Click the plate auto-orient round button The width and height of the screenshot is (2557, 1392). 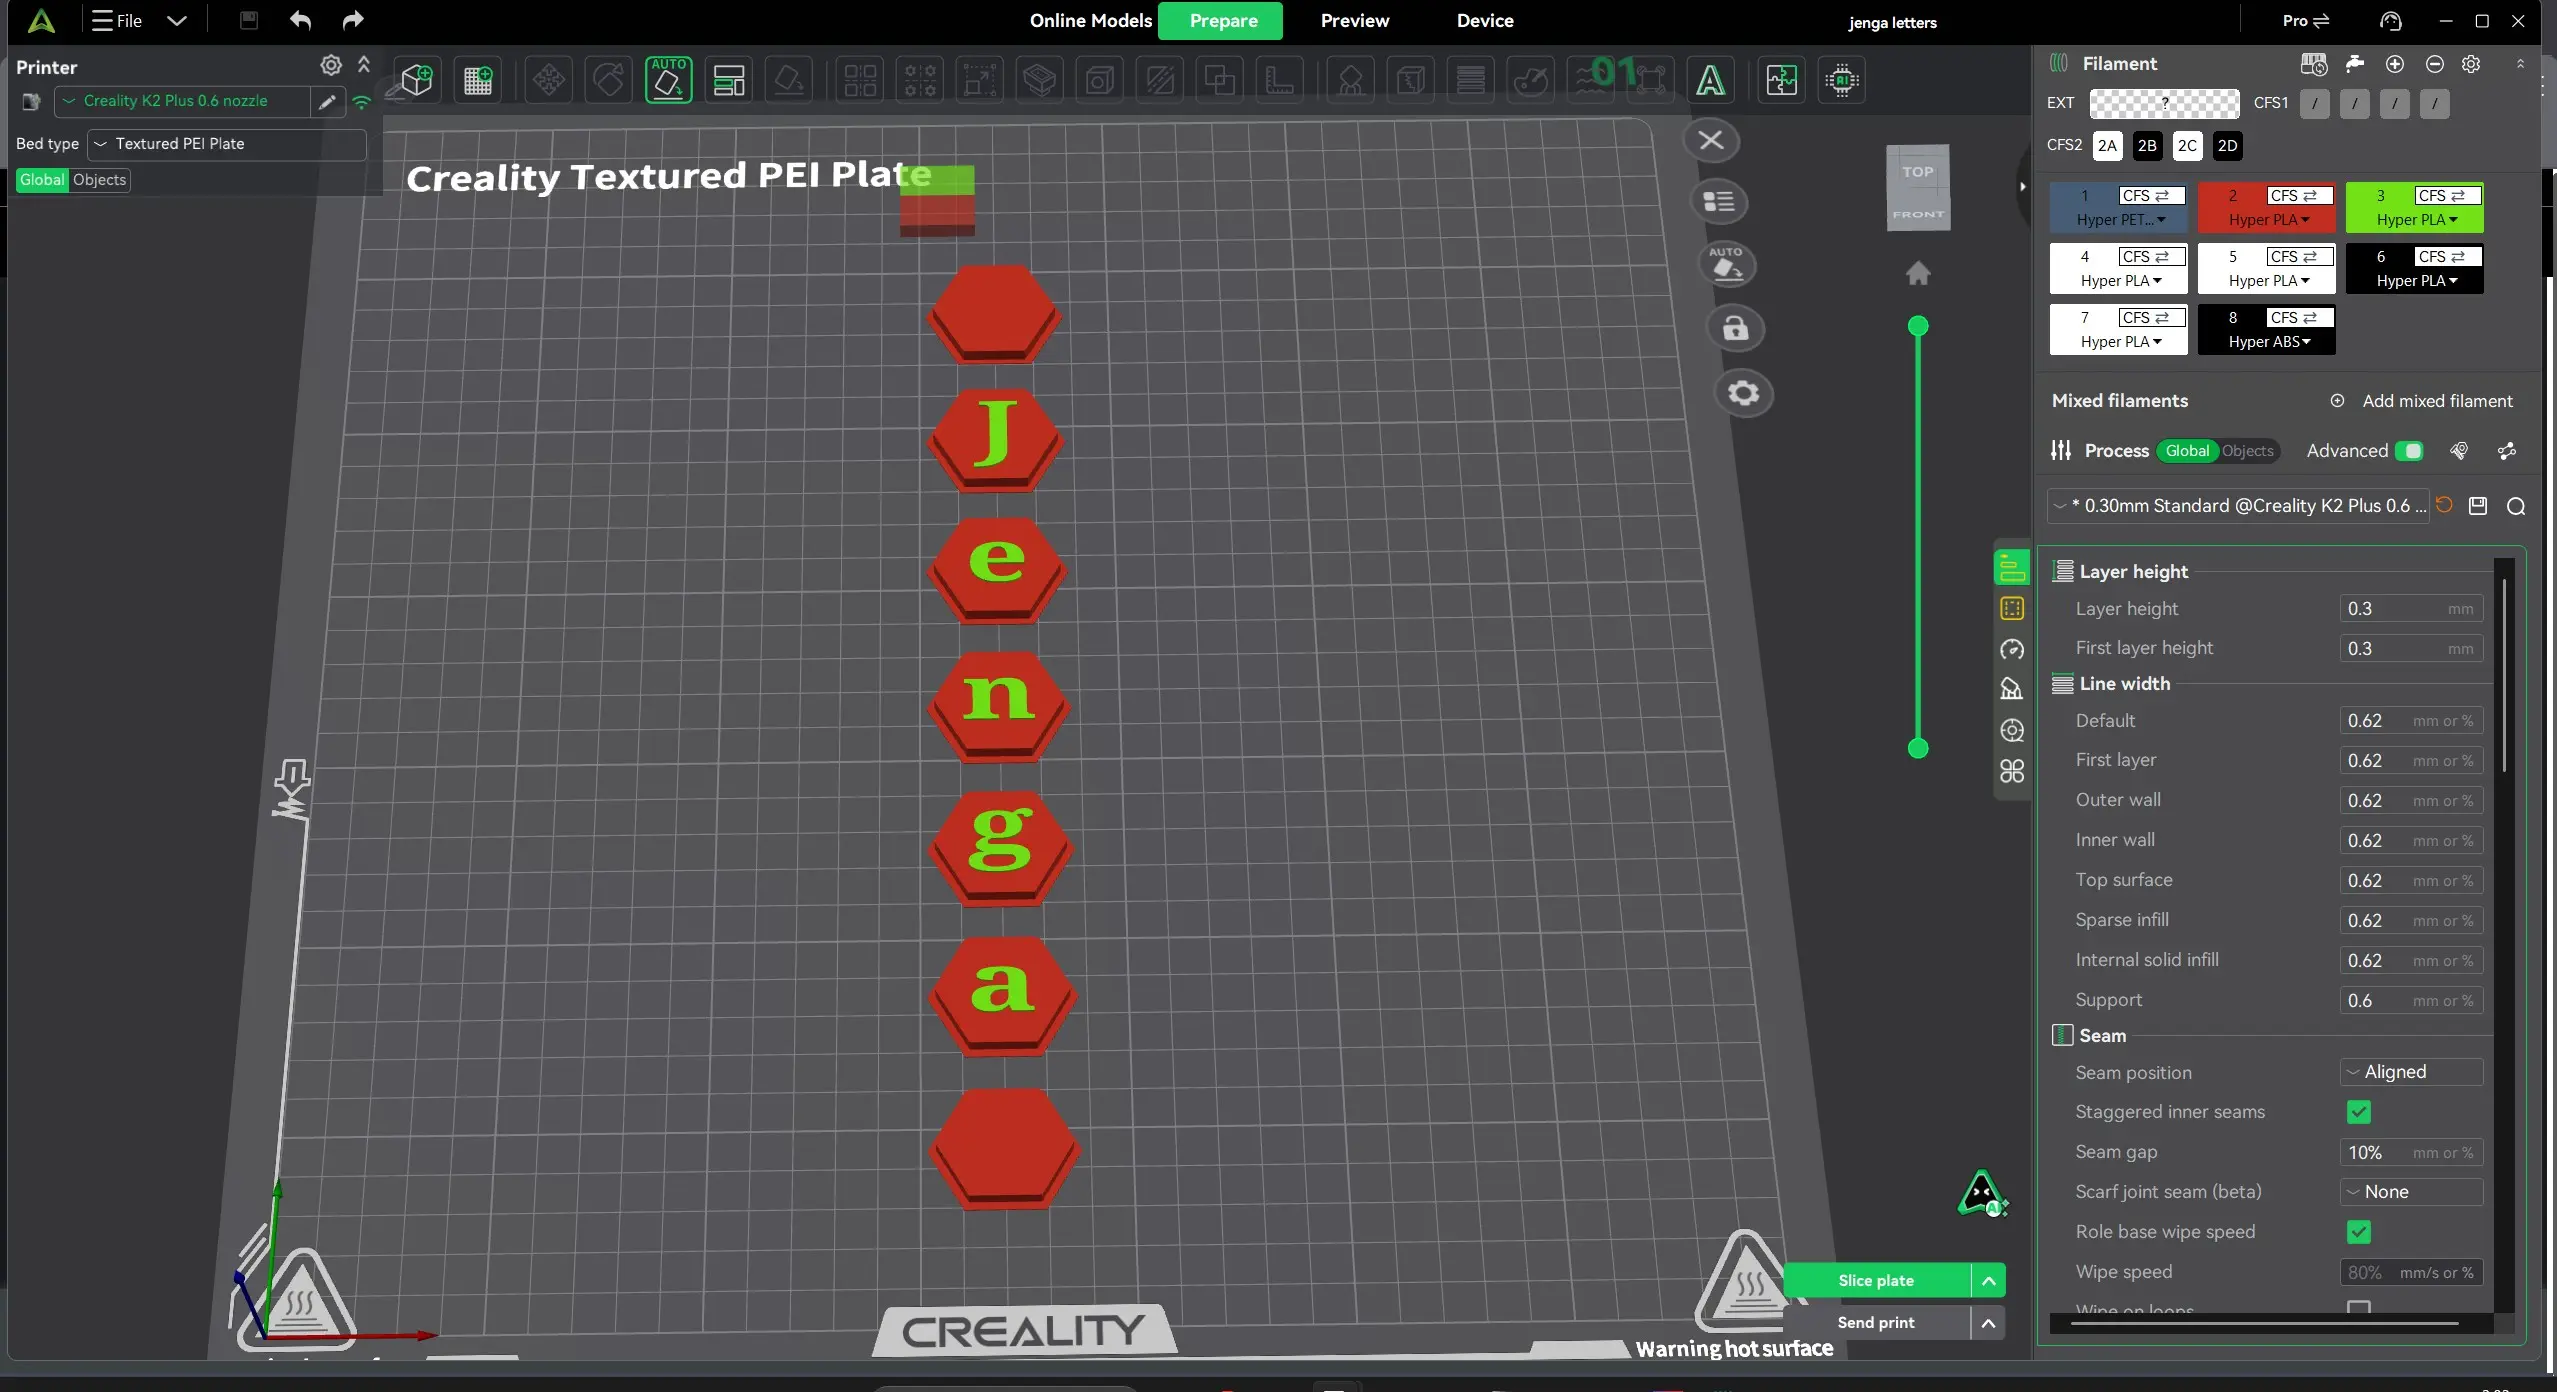[x=1727, y=265]
